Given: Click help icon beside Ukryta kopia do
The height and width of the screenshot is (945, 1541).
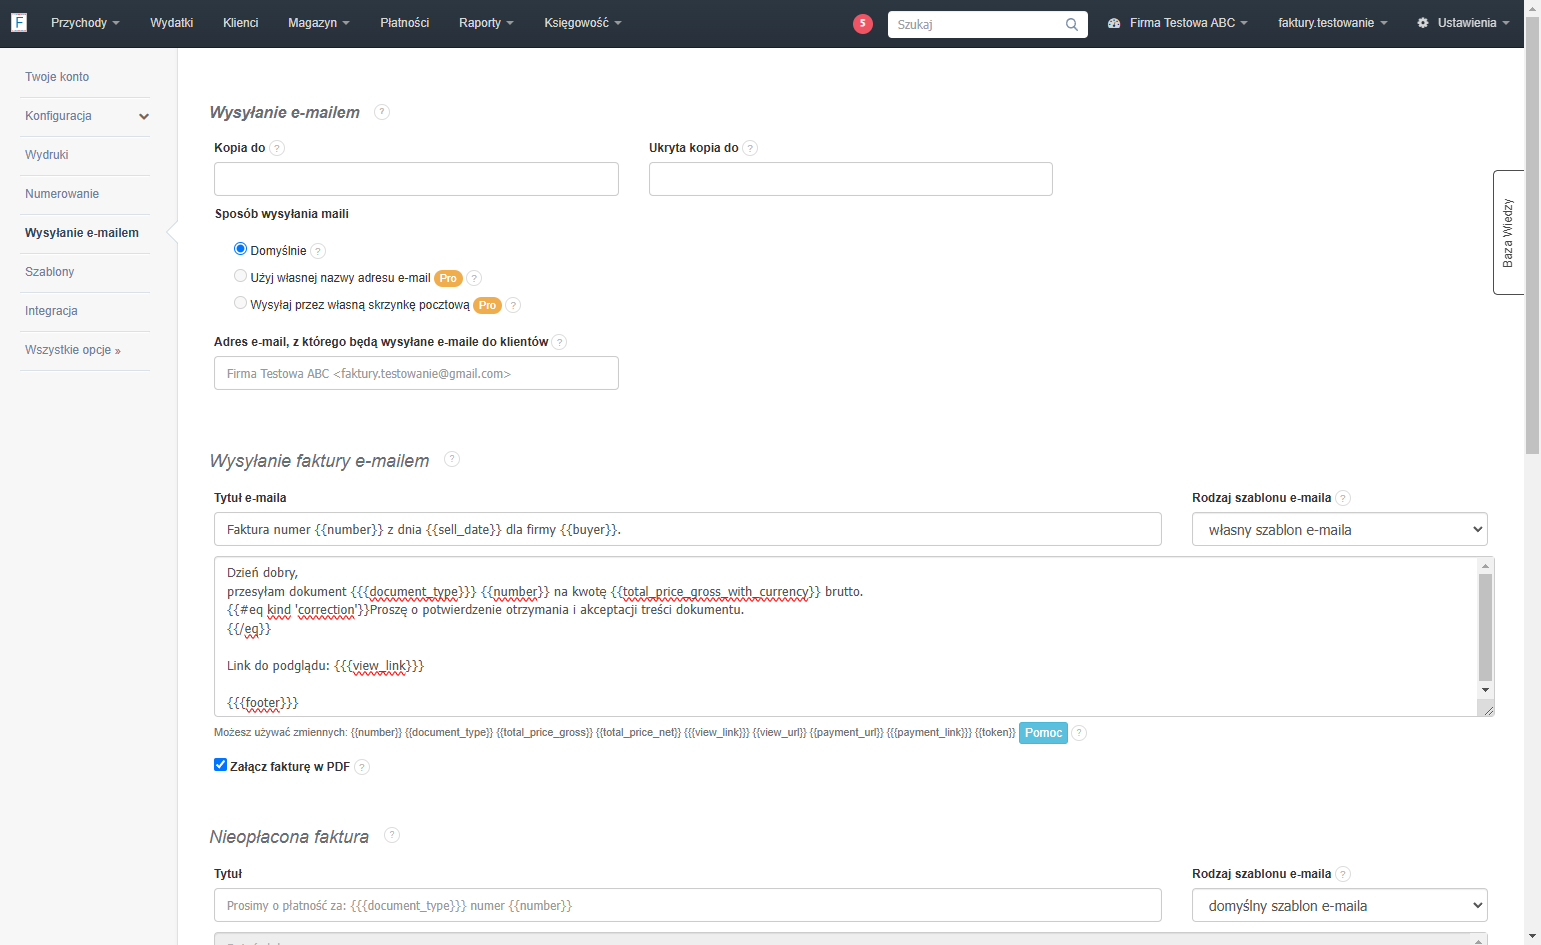Looking at the screenshot, I should click(x=750, y=148).
